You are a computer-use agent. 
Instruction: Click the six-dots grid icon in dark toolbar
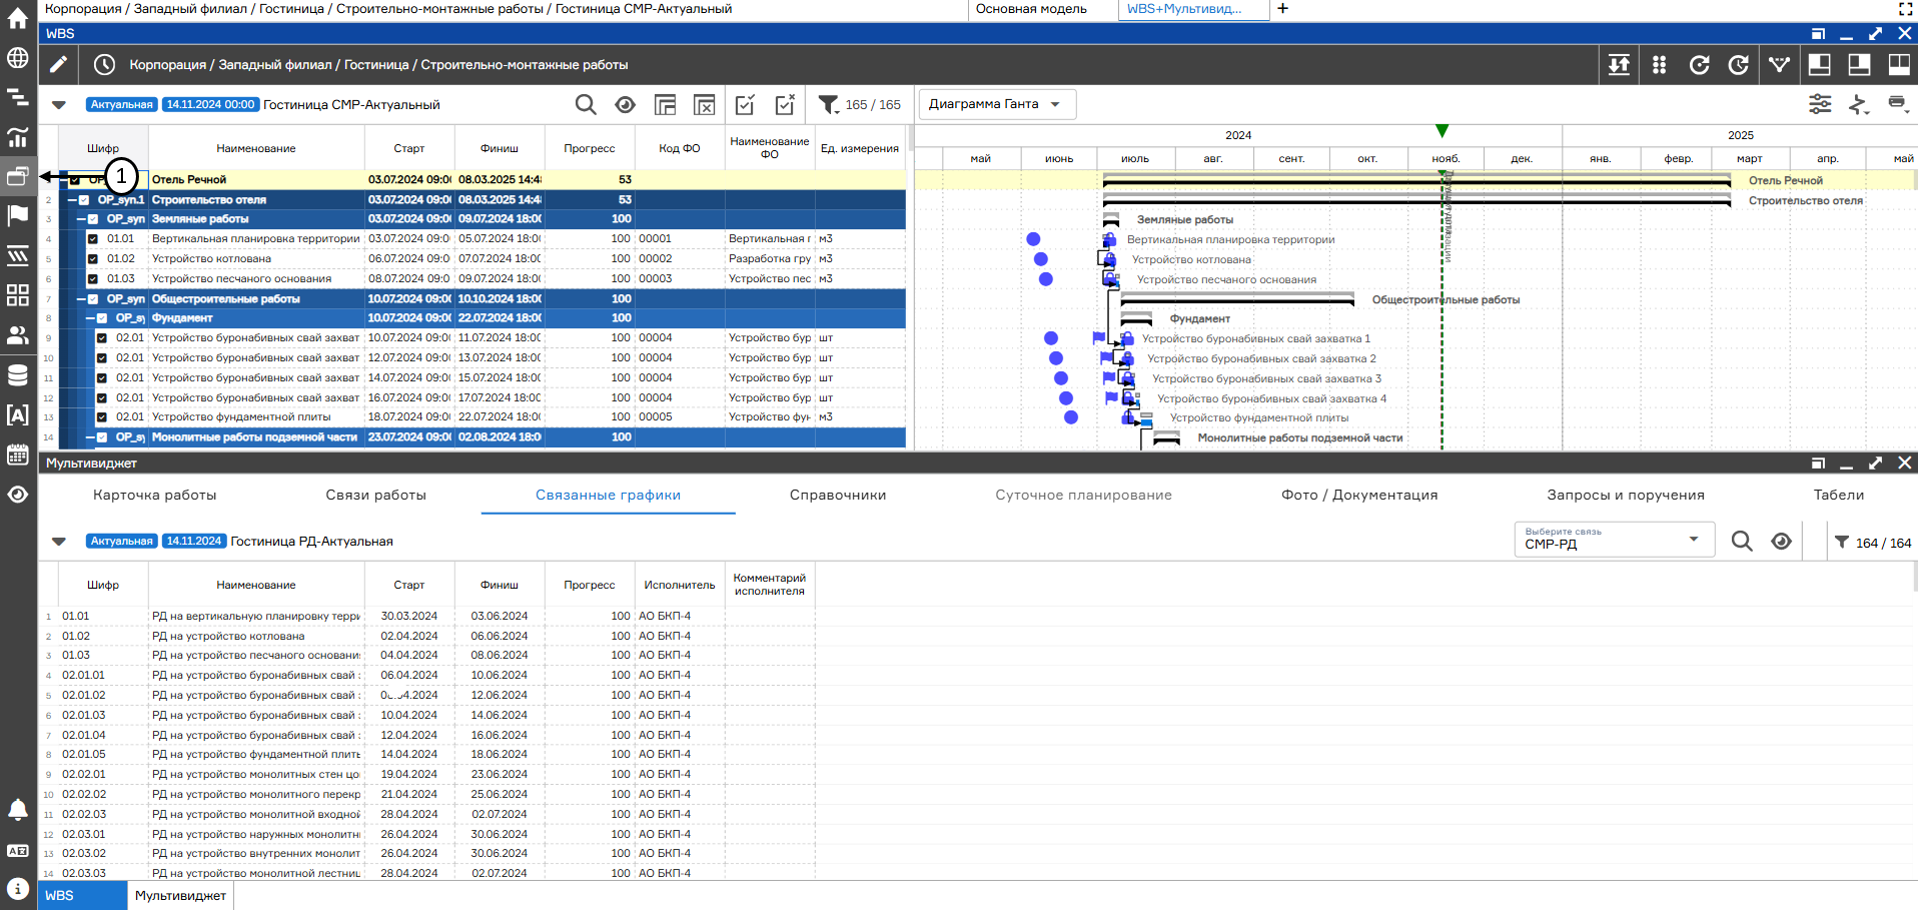click(x=1659, y=65)
